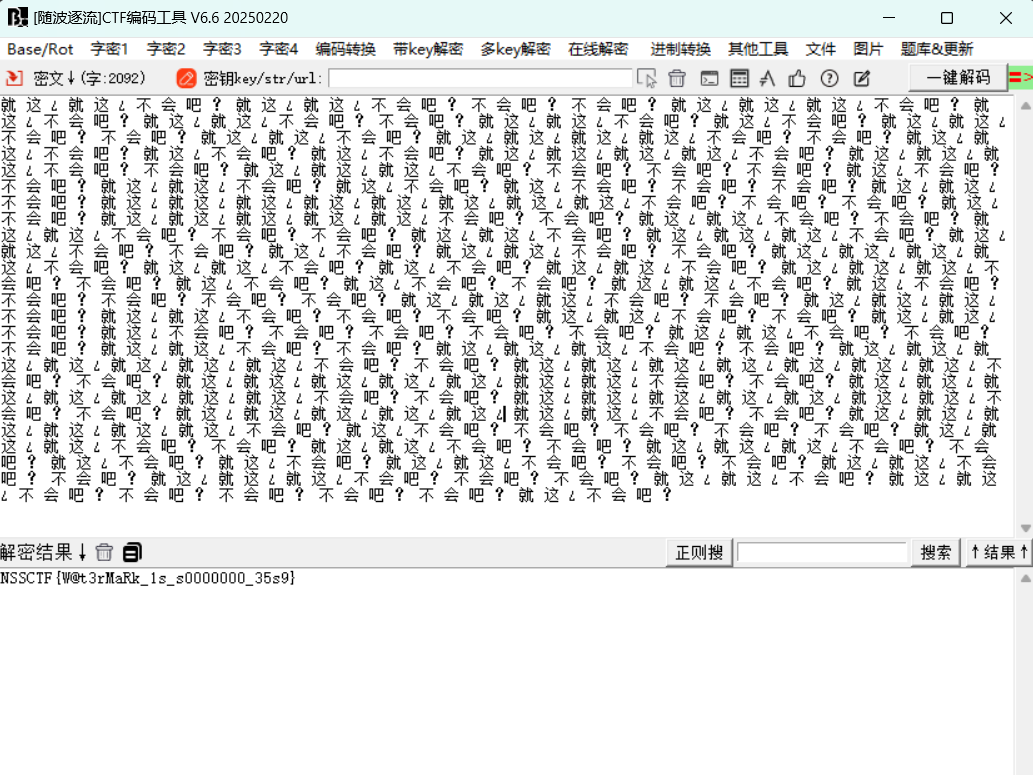1033x775 pixels.
Task: Focus the 密钥key/str/url input field
Action: coord(480,78)
